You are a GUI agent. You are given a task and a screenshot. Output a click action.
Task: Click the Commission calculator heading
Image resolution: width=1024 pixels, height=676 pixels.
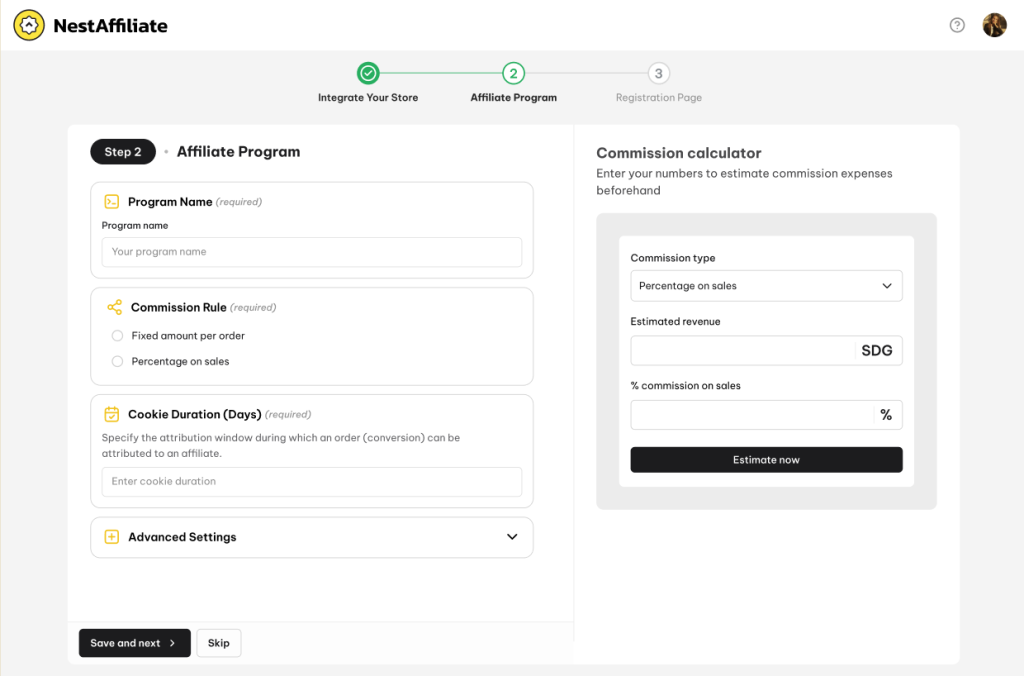coord(679,153)
